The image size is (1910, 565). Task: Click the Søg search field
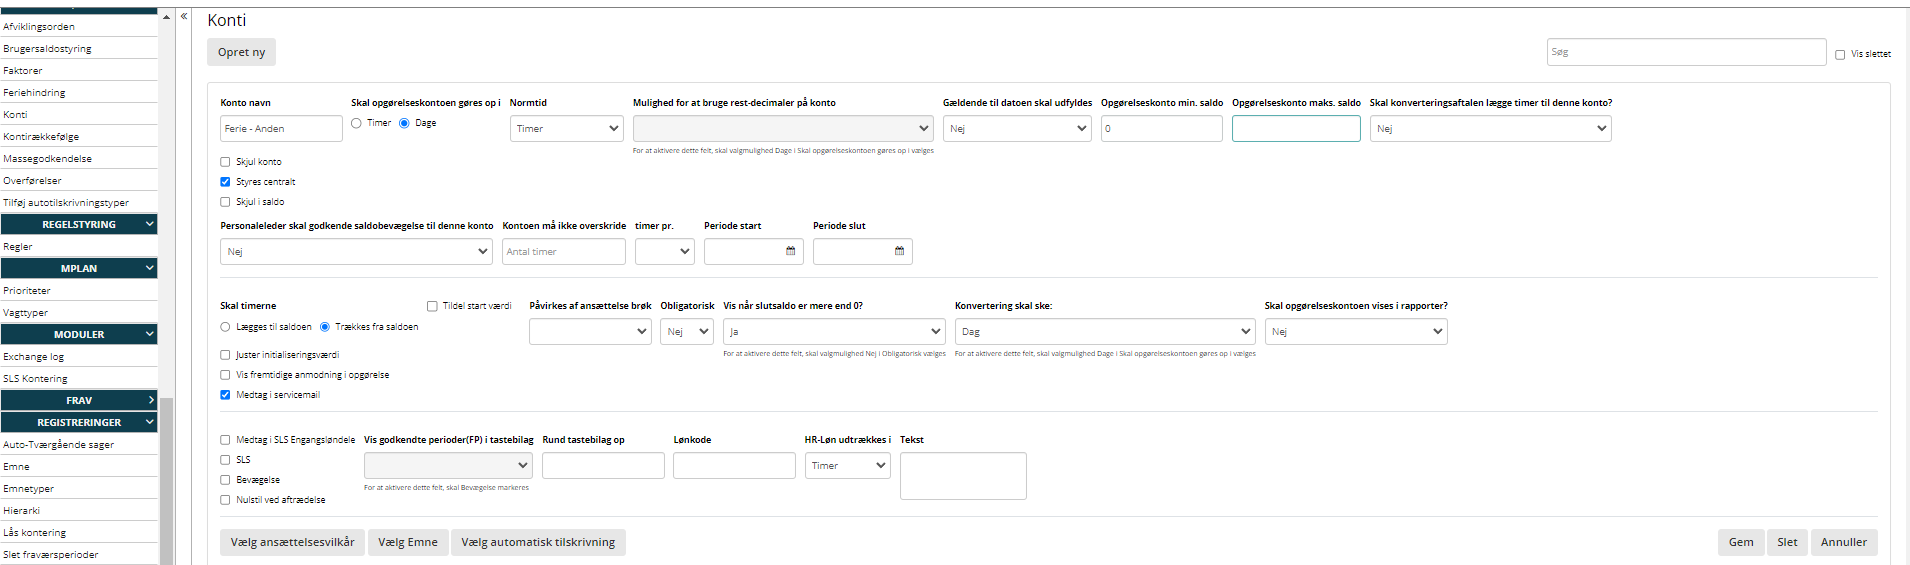(x=1686, y=52)
